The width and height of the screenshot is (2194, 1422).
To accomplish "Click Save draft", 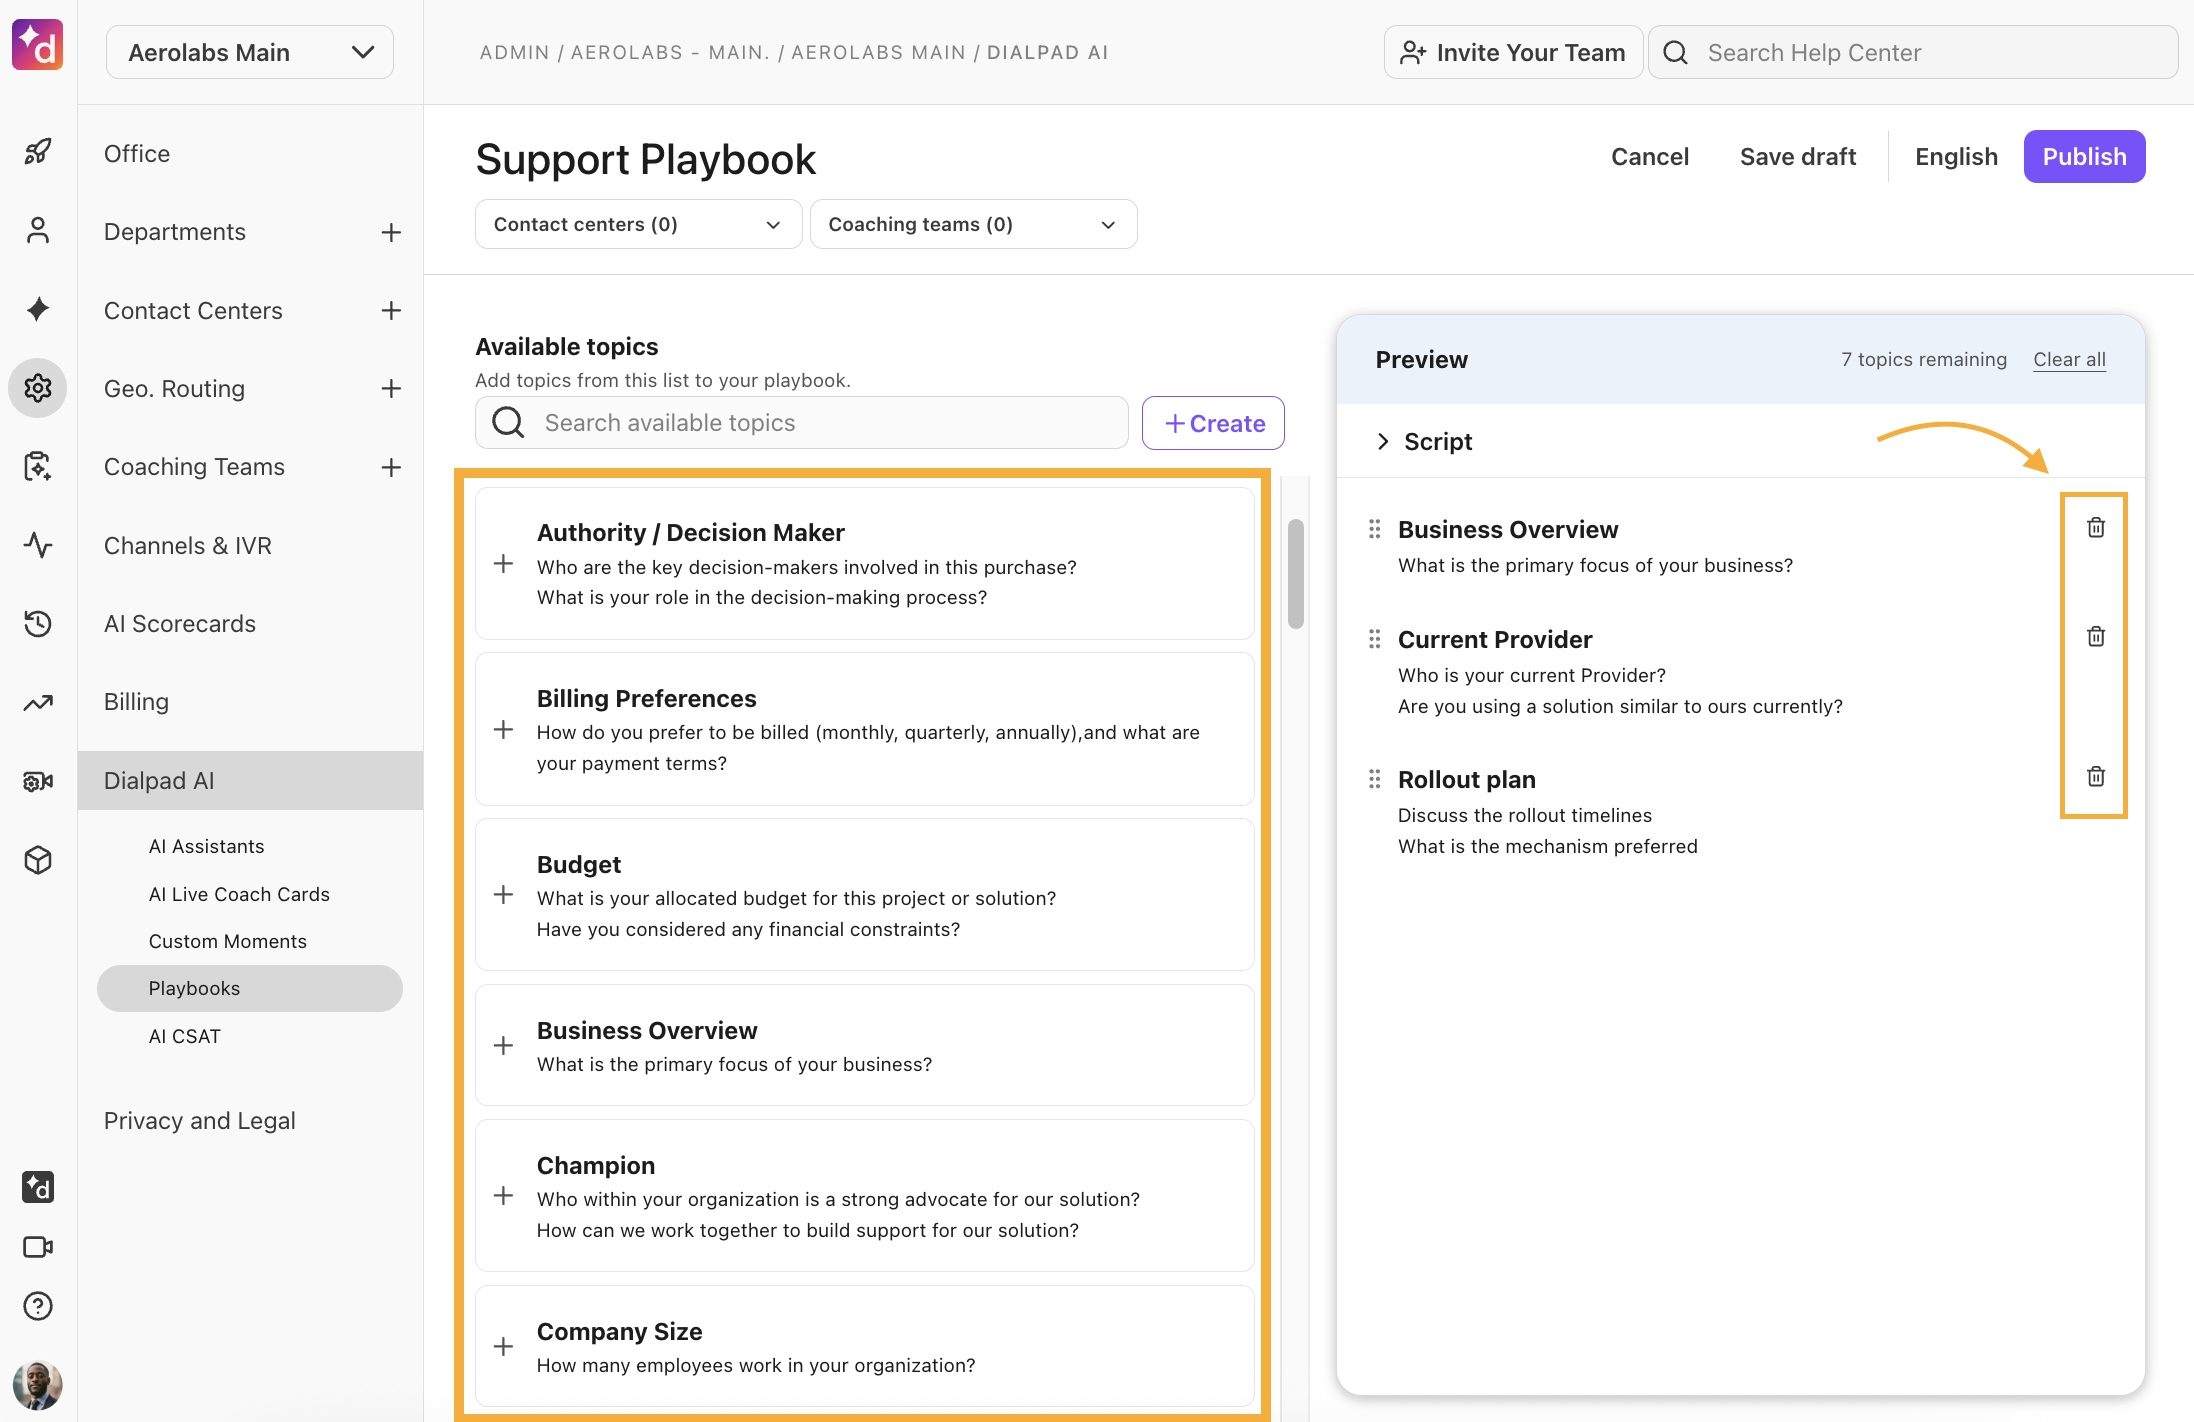I will point(1797,157).
